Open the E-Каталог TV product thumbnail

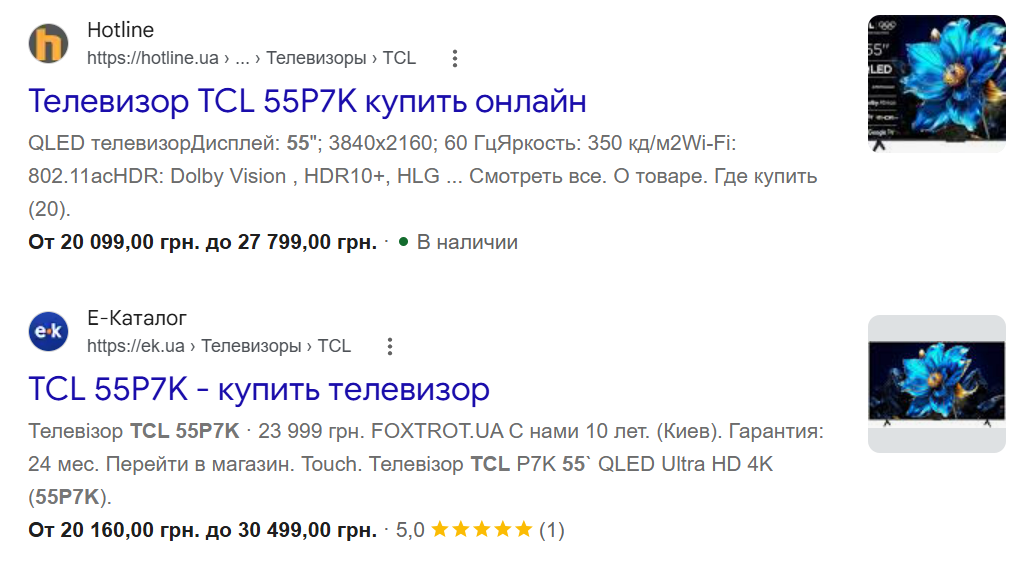937,384
